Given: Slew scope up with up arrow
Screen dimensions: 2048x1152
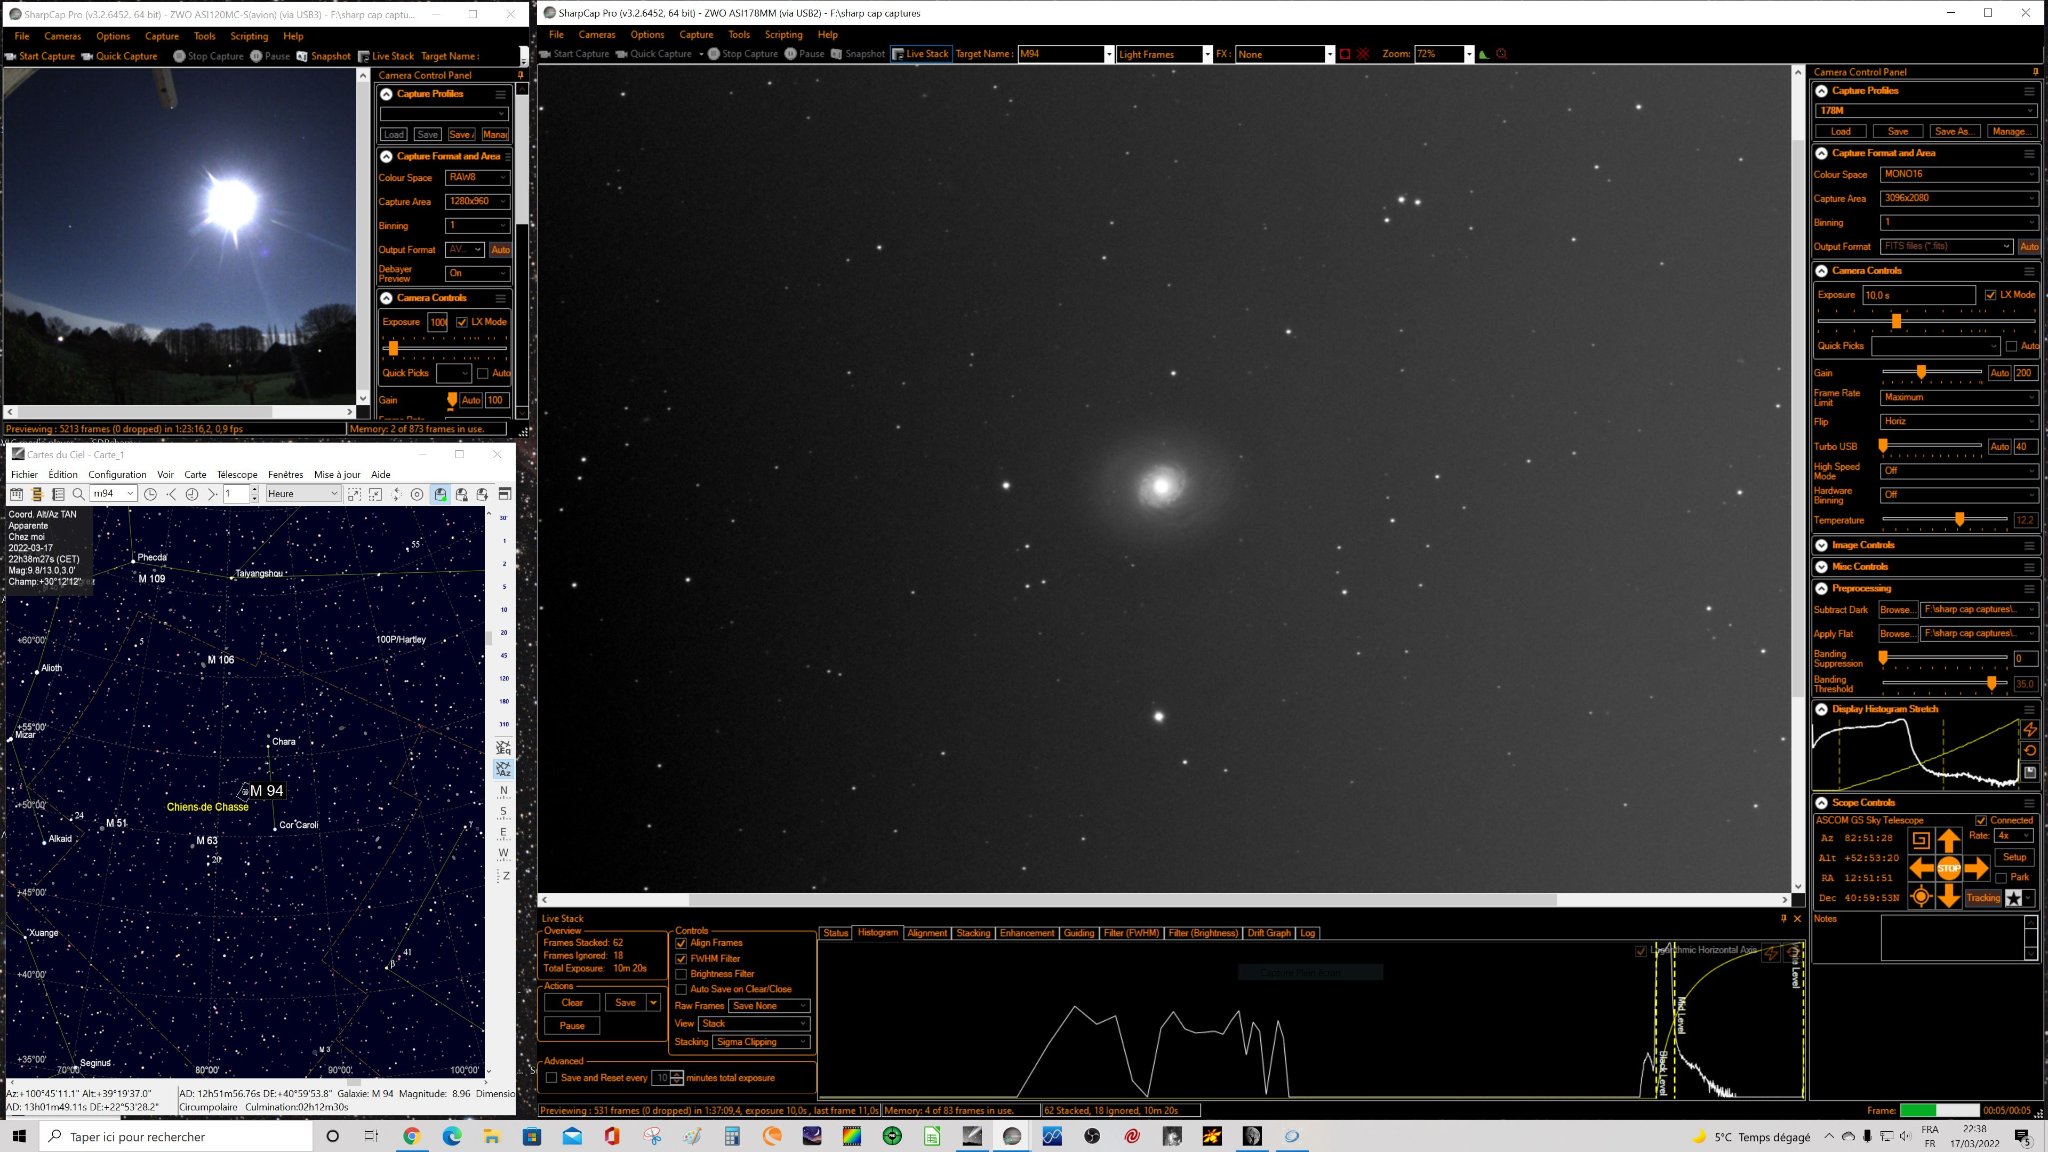Looking at the screenshot, I should click(1948, 840).
